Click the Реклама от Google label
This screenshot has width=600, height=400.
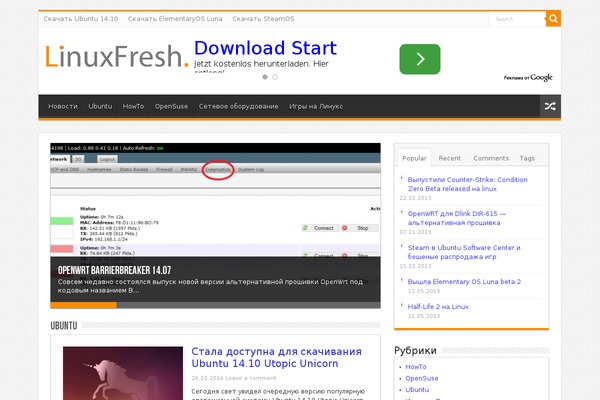[x=528, y=78]
